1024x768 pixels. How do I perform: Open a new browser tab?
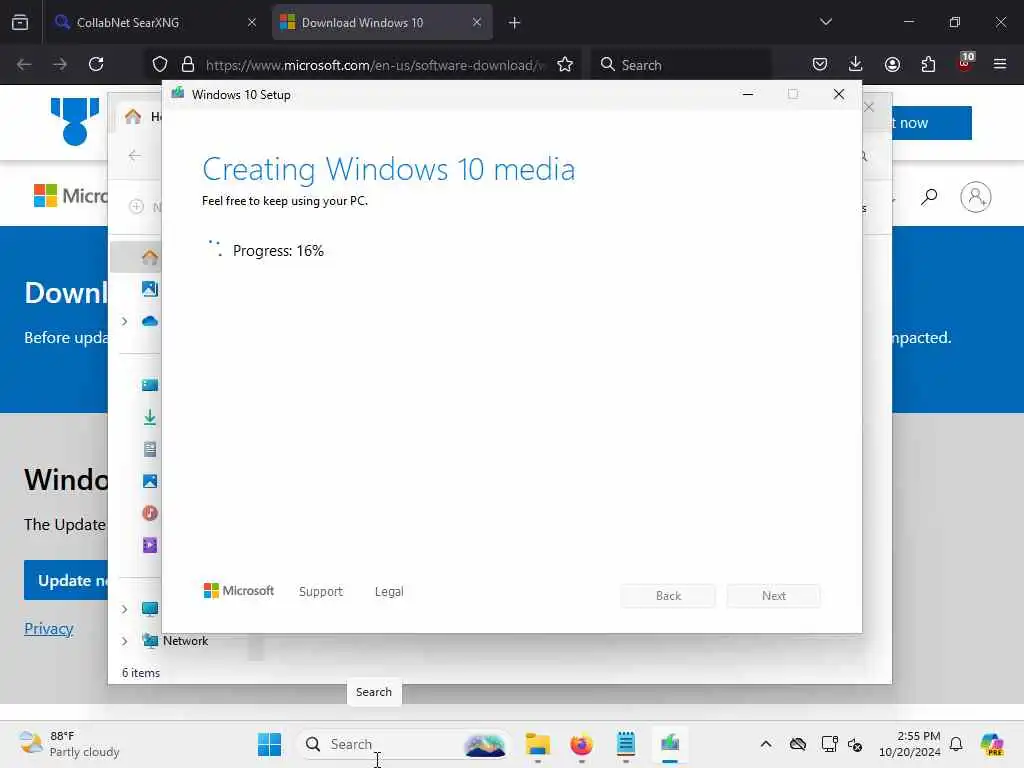click(515, 23)
